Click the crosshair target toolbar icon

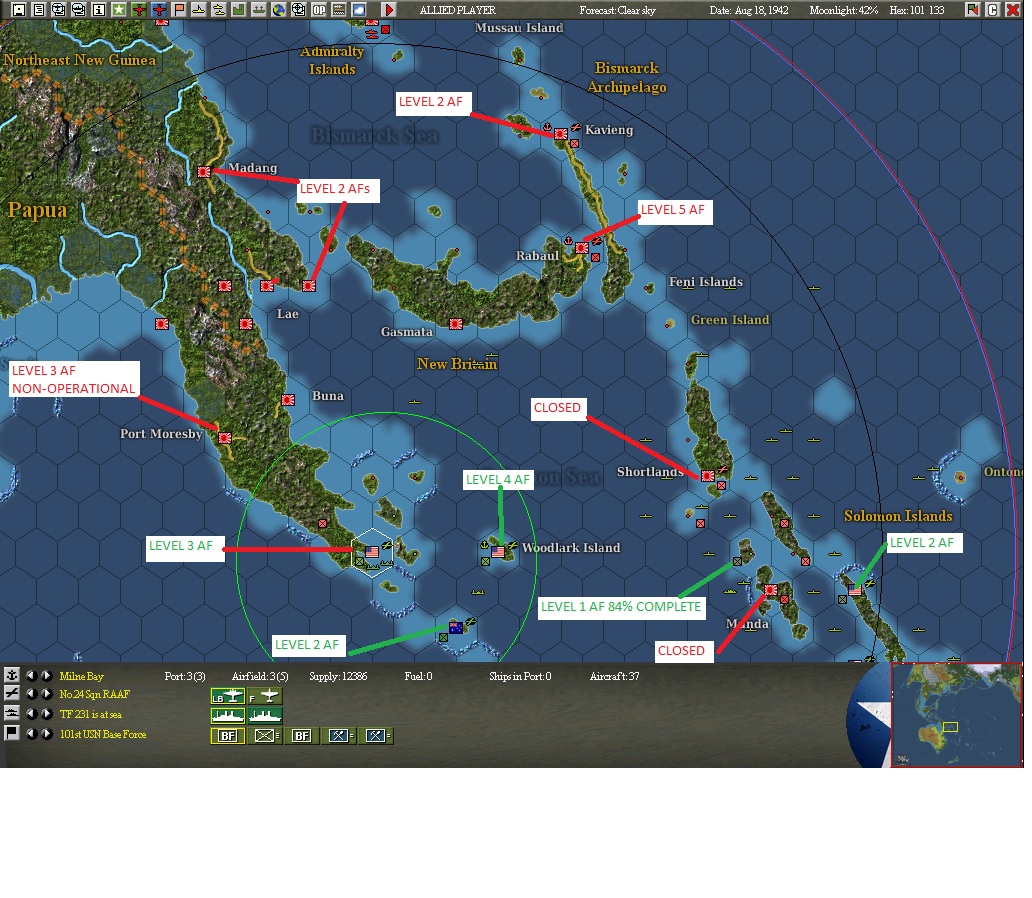tap(299, 9)
